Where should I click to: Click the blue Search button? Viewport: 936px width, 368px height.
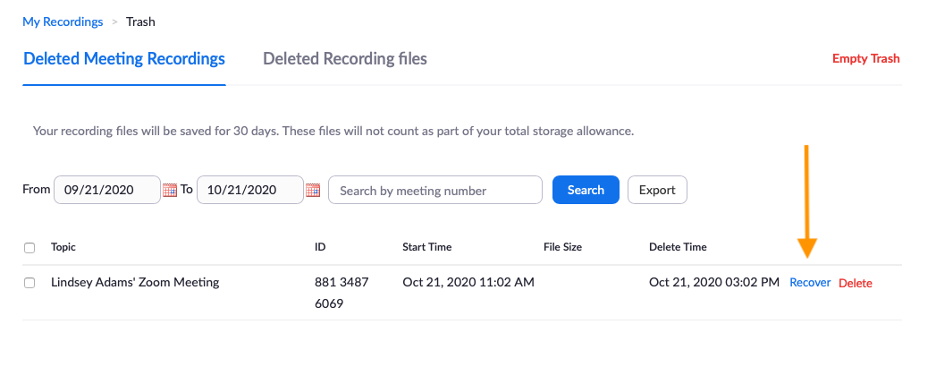586,190
